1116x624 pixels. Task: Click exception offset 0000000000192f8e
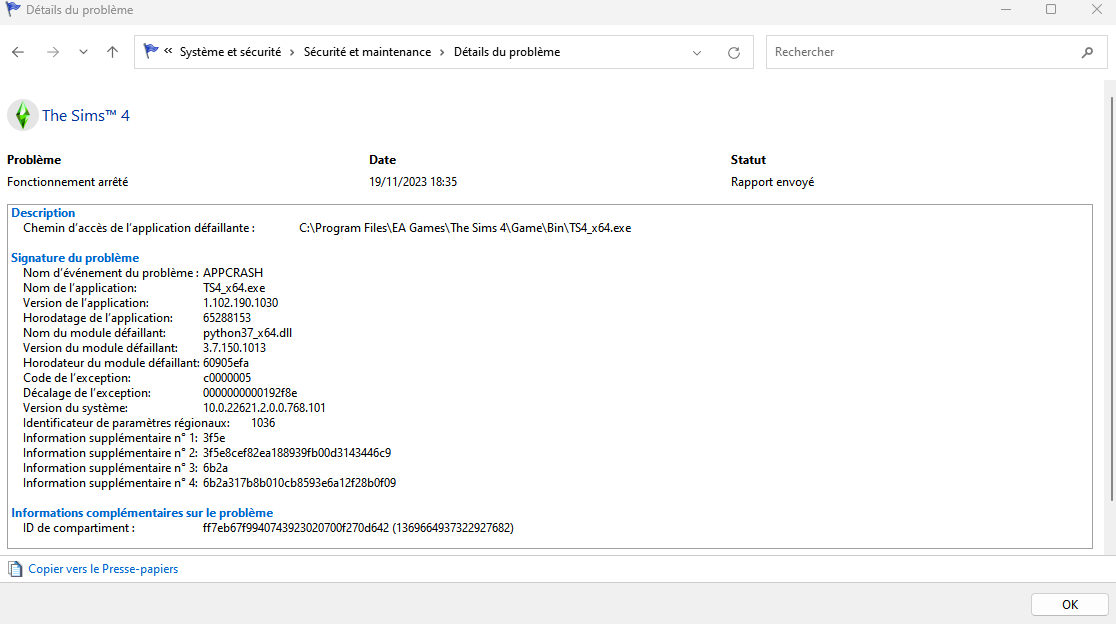(x=250, y=393)
